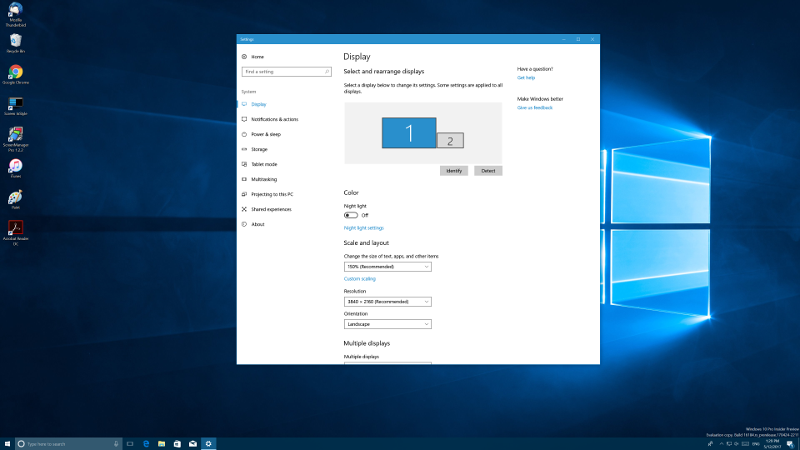The width and height of the screenshot is (800, 450).
Task: Toggle the Night light switch
Action: [351, 215]
